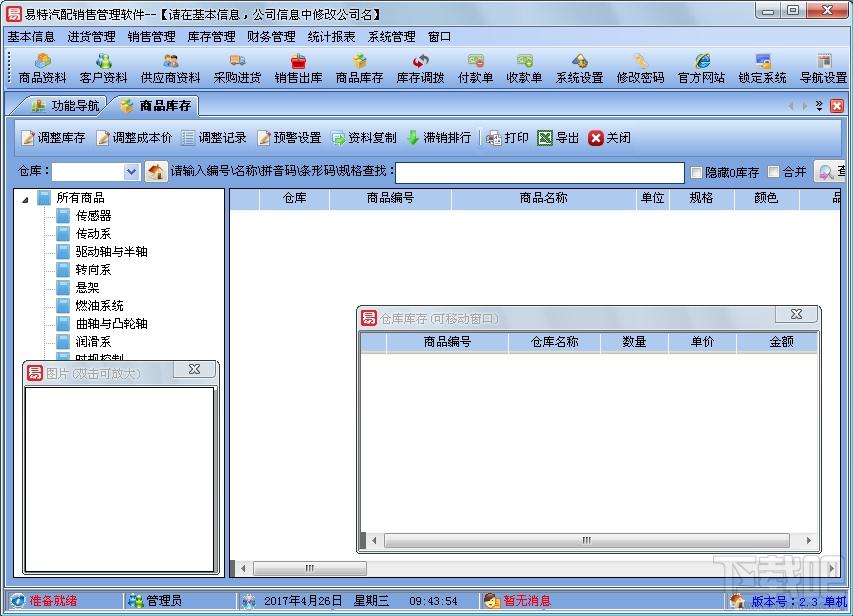
Task: Launch 库存调拨 from the toolbar
Action: (420, 68)
